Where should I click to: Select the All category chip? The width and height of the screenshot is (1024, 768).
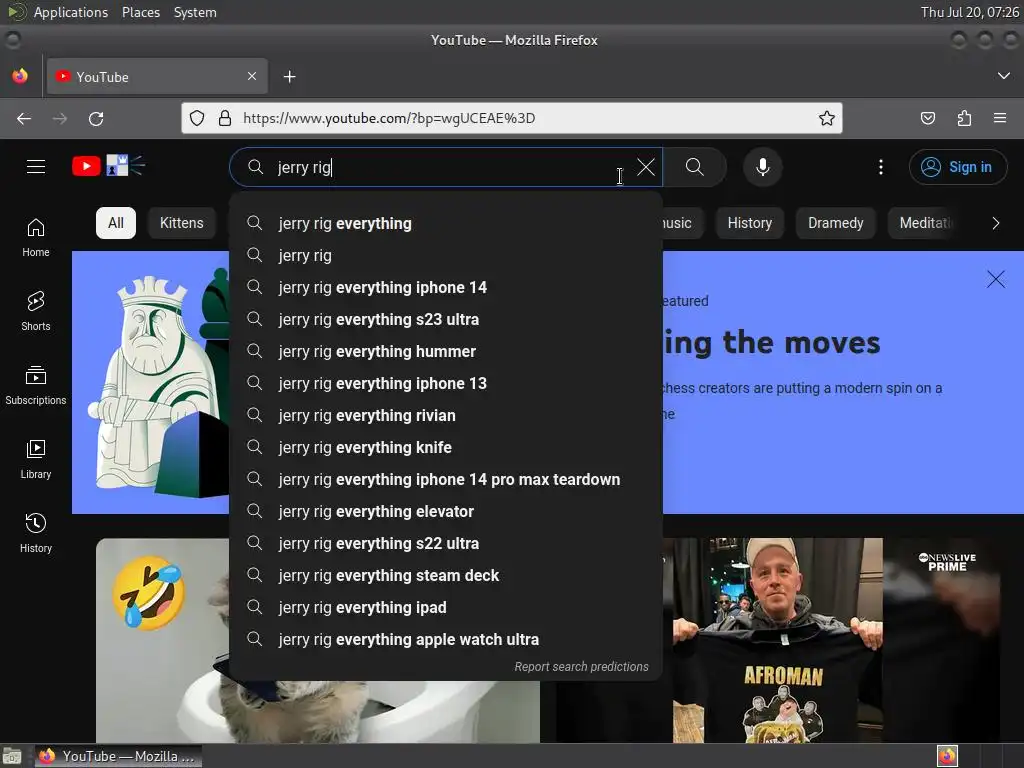(x=116, y=223)
